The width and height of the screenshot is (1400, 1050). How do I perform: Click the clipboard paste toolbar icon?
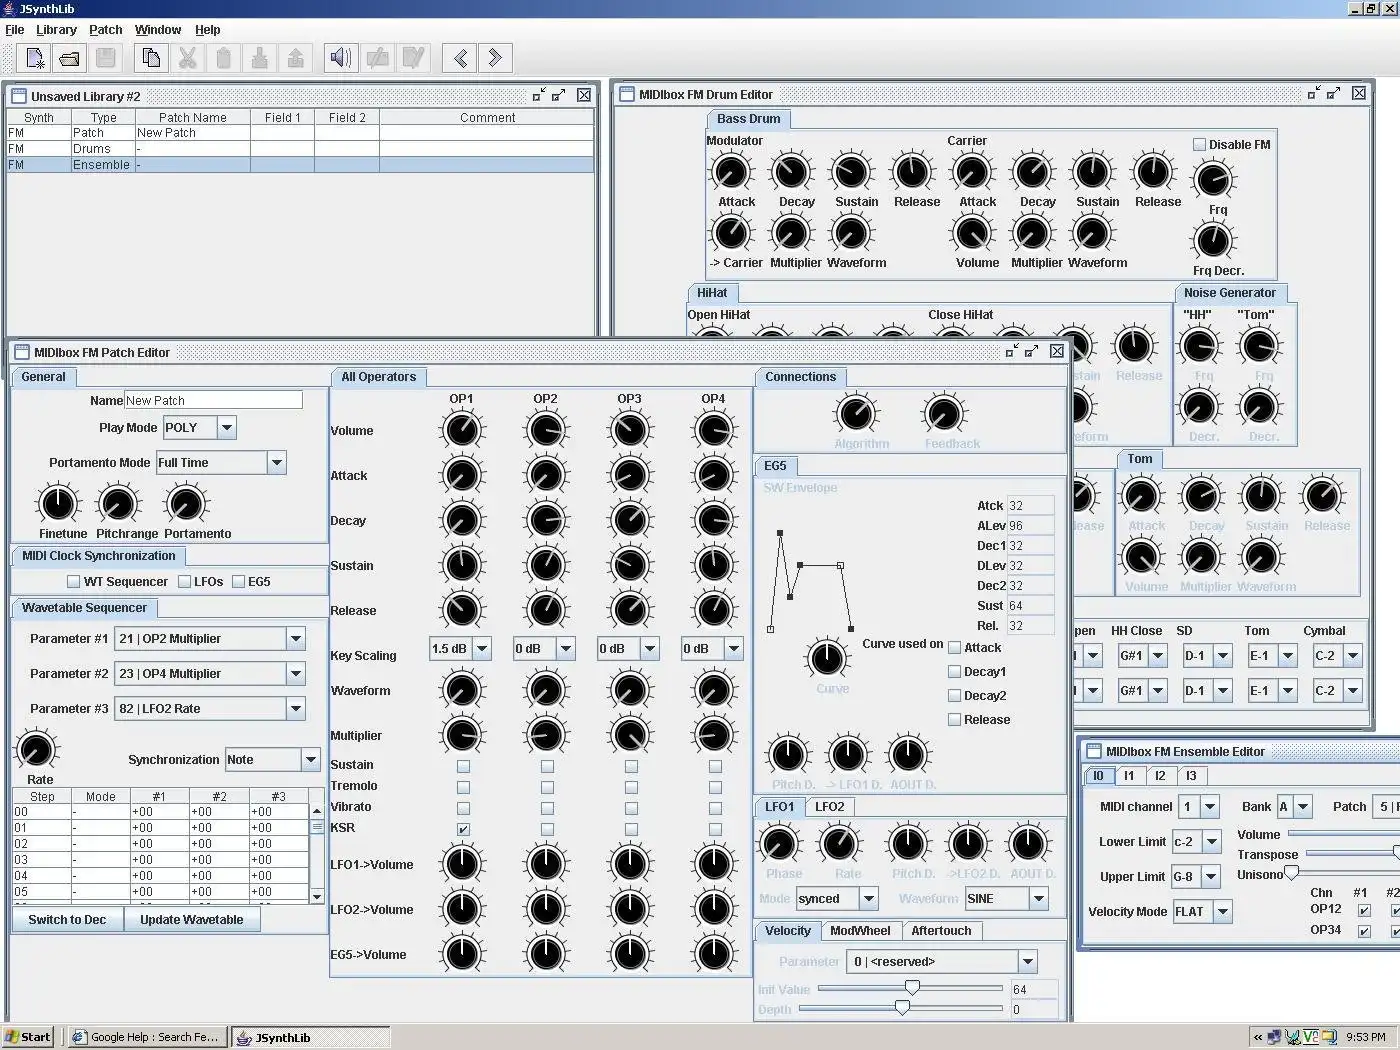pyautogui.click(x=223, y=58)
